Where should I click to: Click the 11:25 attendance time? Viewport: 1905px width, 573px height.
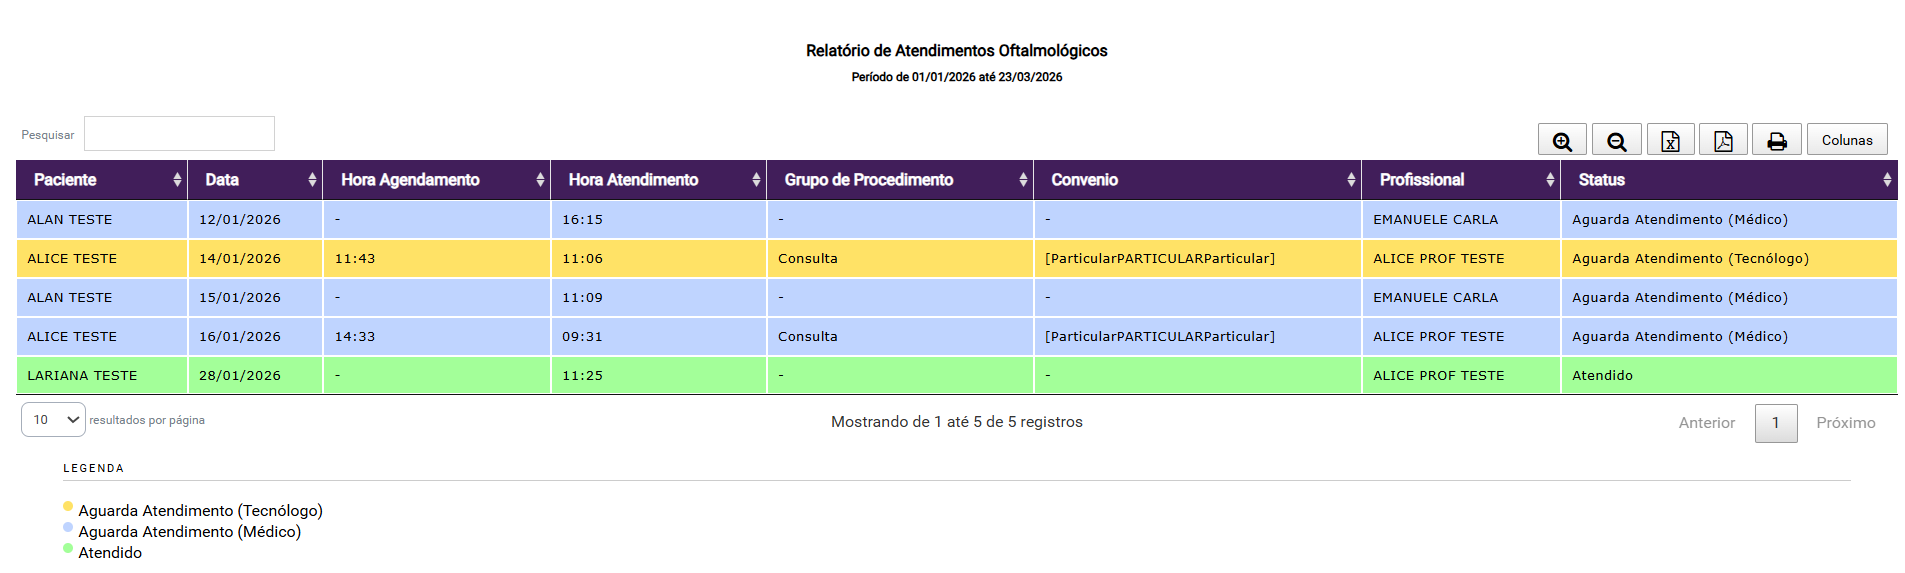pos(582,376)
